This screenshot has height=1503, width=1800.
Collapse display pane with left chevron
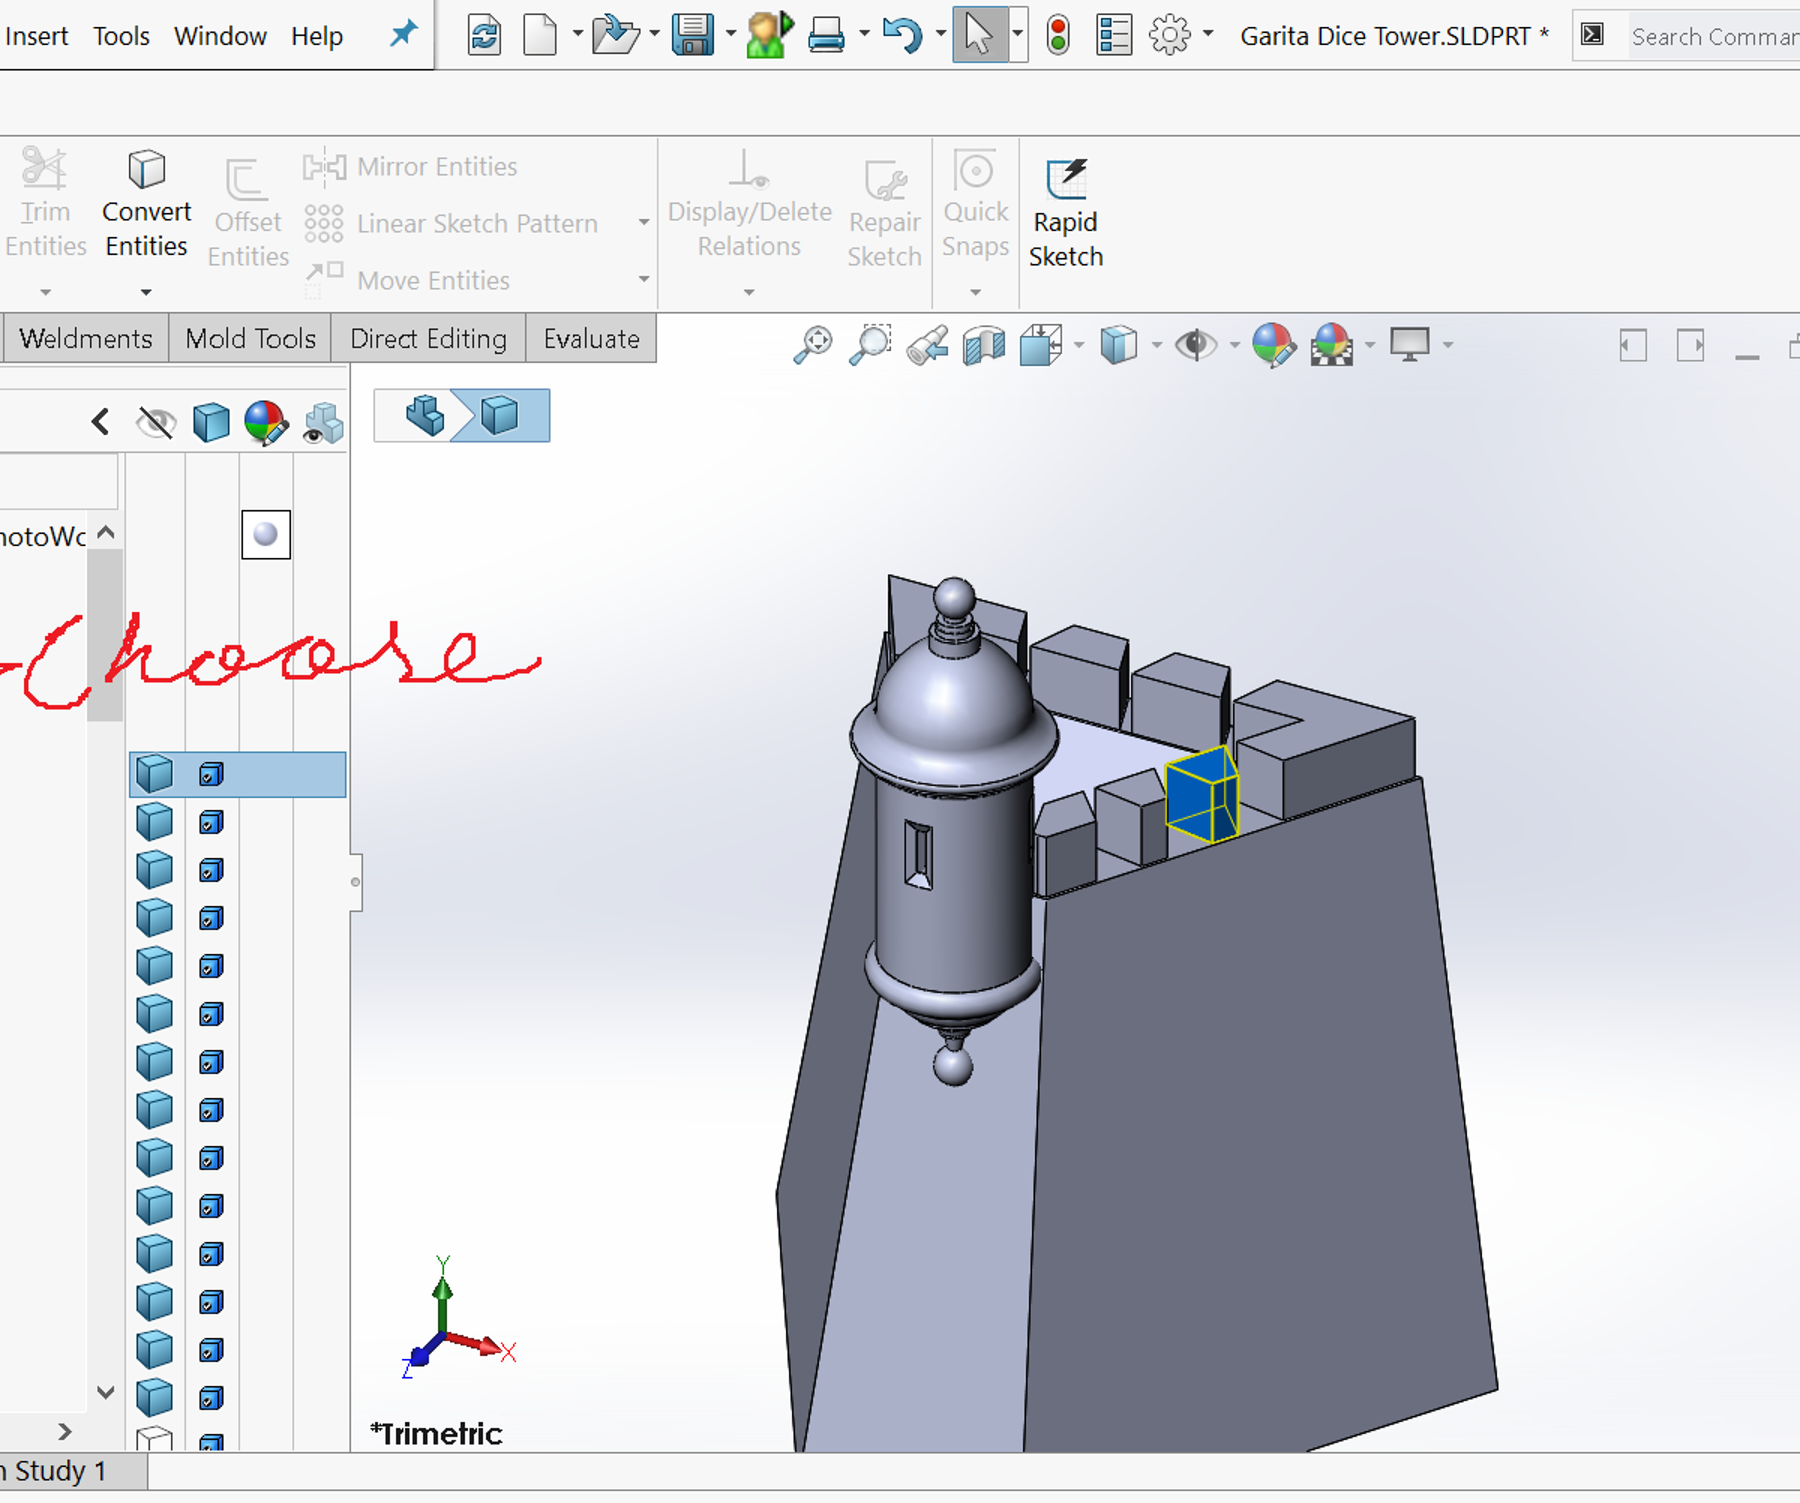(100, 422)
